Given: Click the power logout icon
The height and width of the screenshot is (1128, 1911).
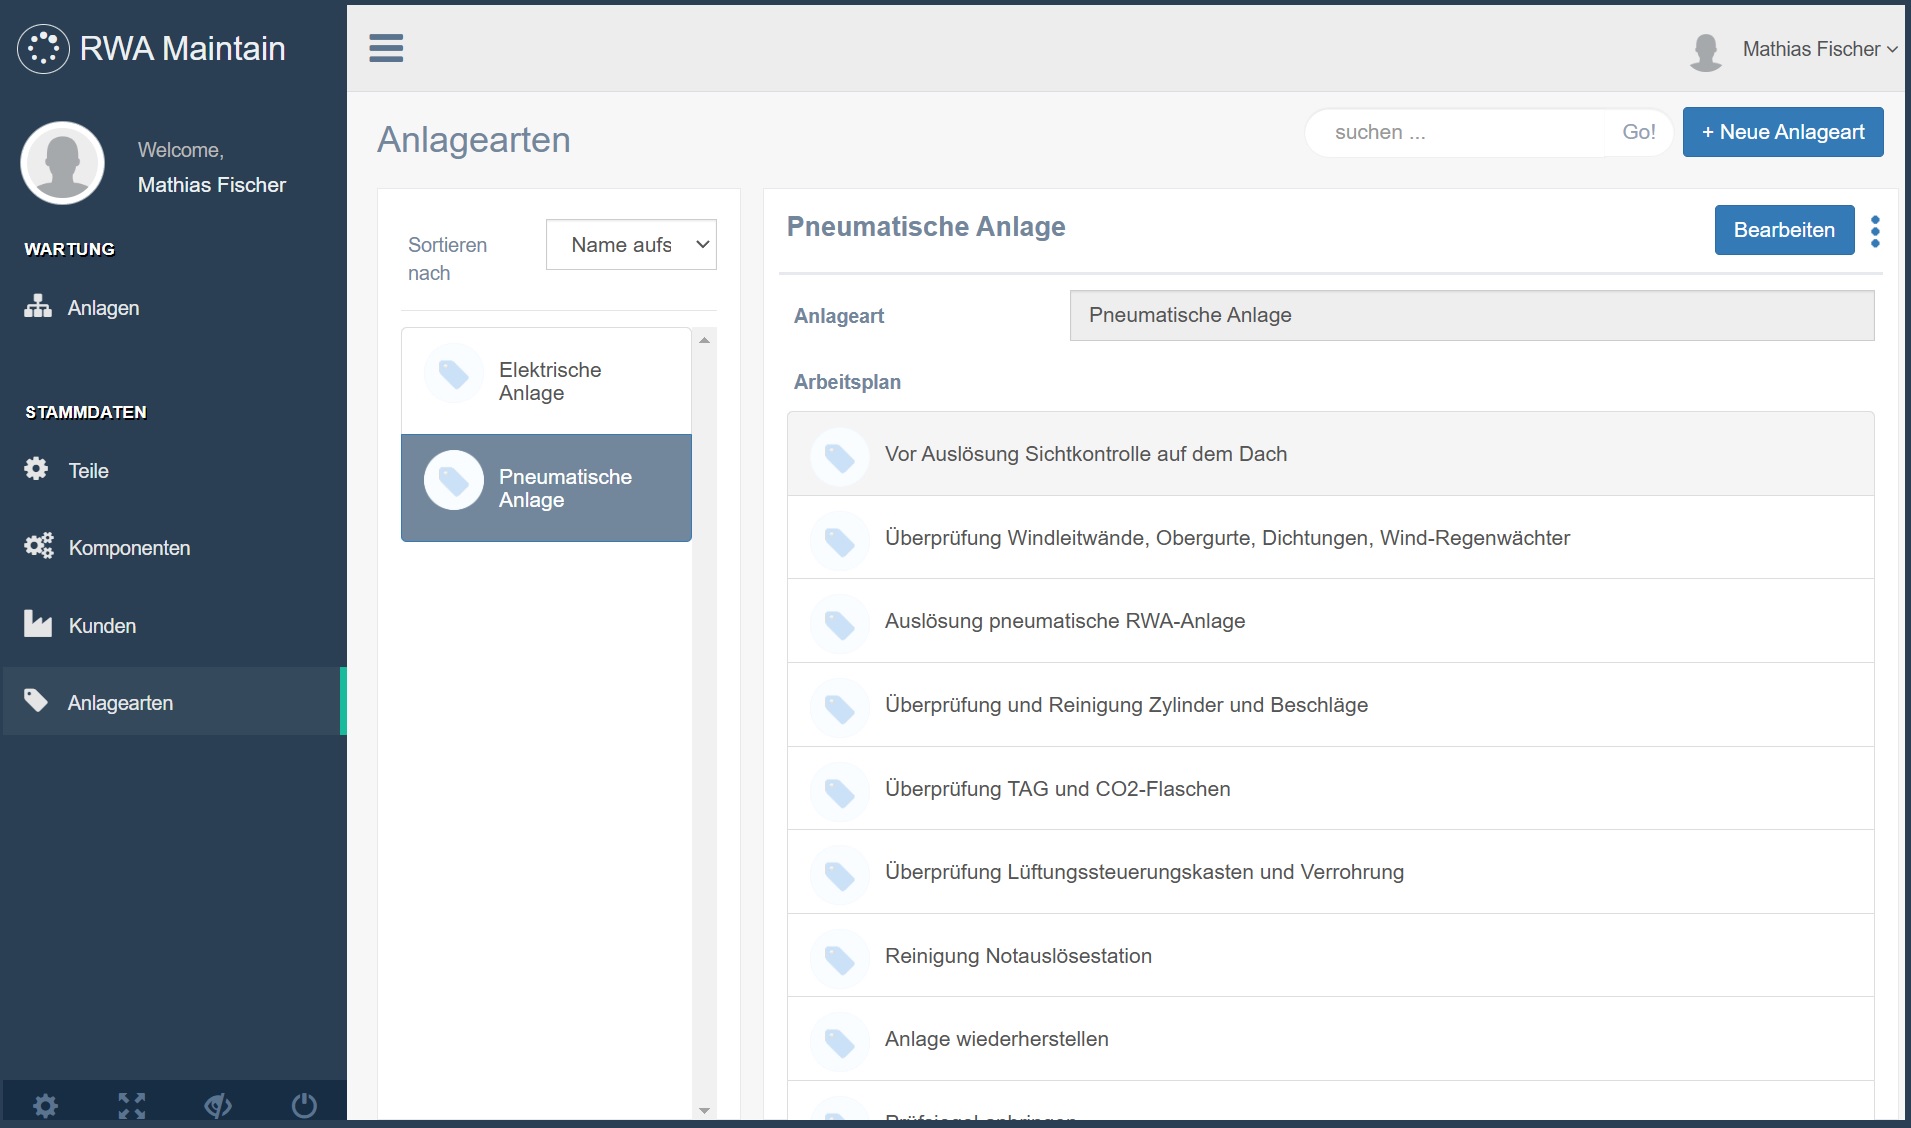Looking at the screenshot, I should [x=304, y=1105].
